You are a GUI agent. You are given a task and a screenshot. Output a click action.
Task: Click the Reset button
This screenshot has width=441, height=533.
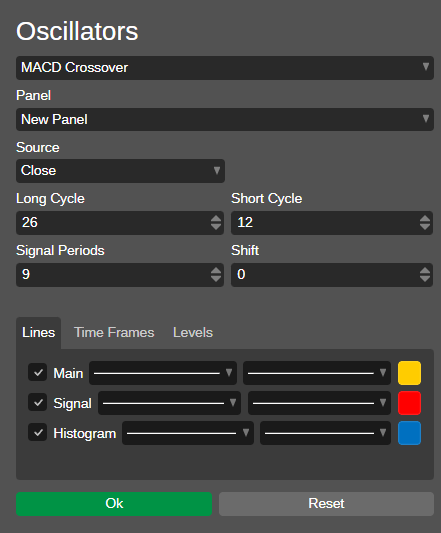pyautogui.click(x=326, y=504)
